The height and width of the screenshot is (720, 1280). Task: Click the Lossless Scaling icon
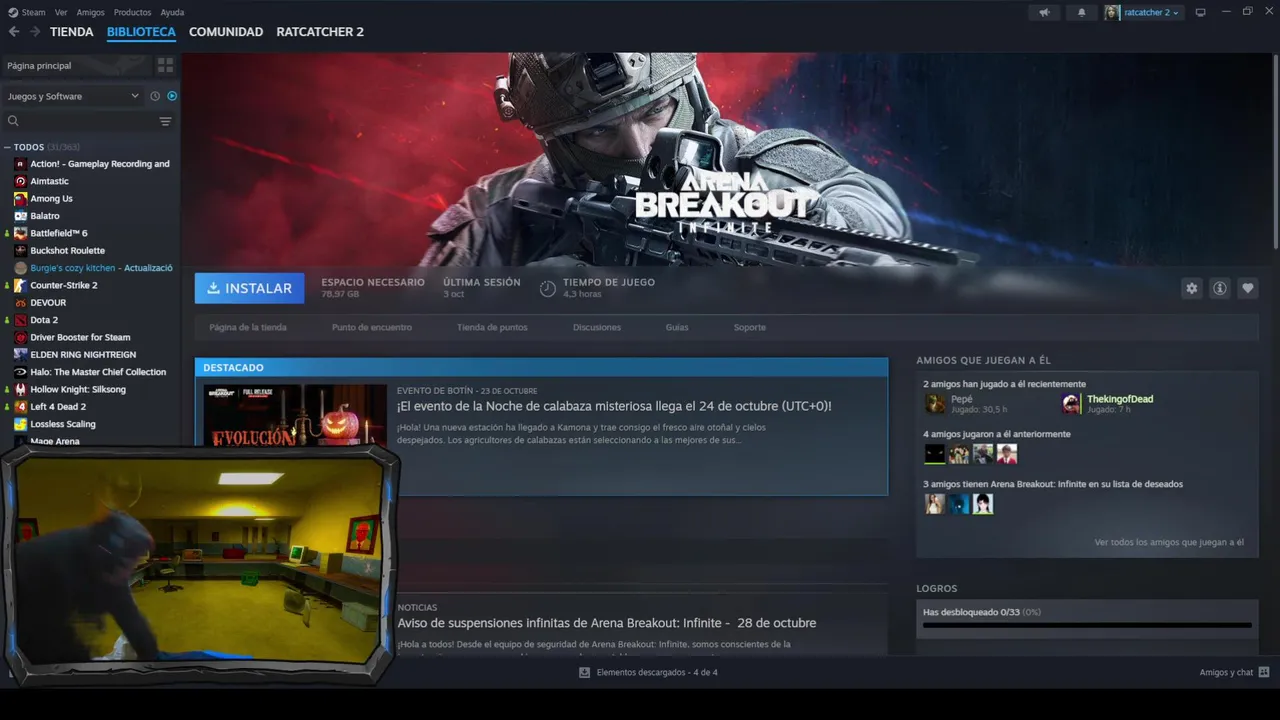point(21,424)
